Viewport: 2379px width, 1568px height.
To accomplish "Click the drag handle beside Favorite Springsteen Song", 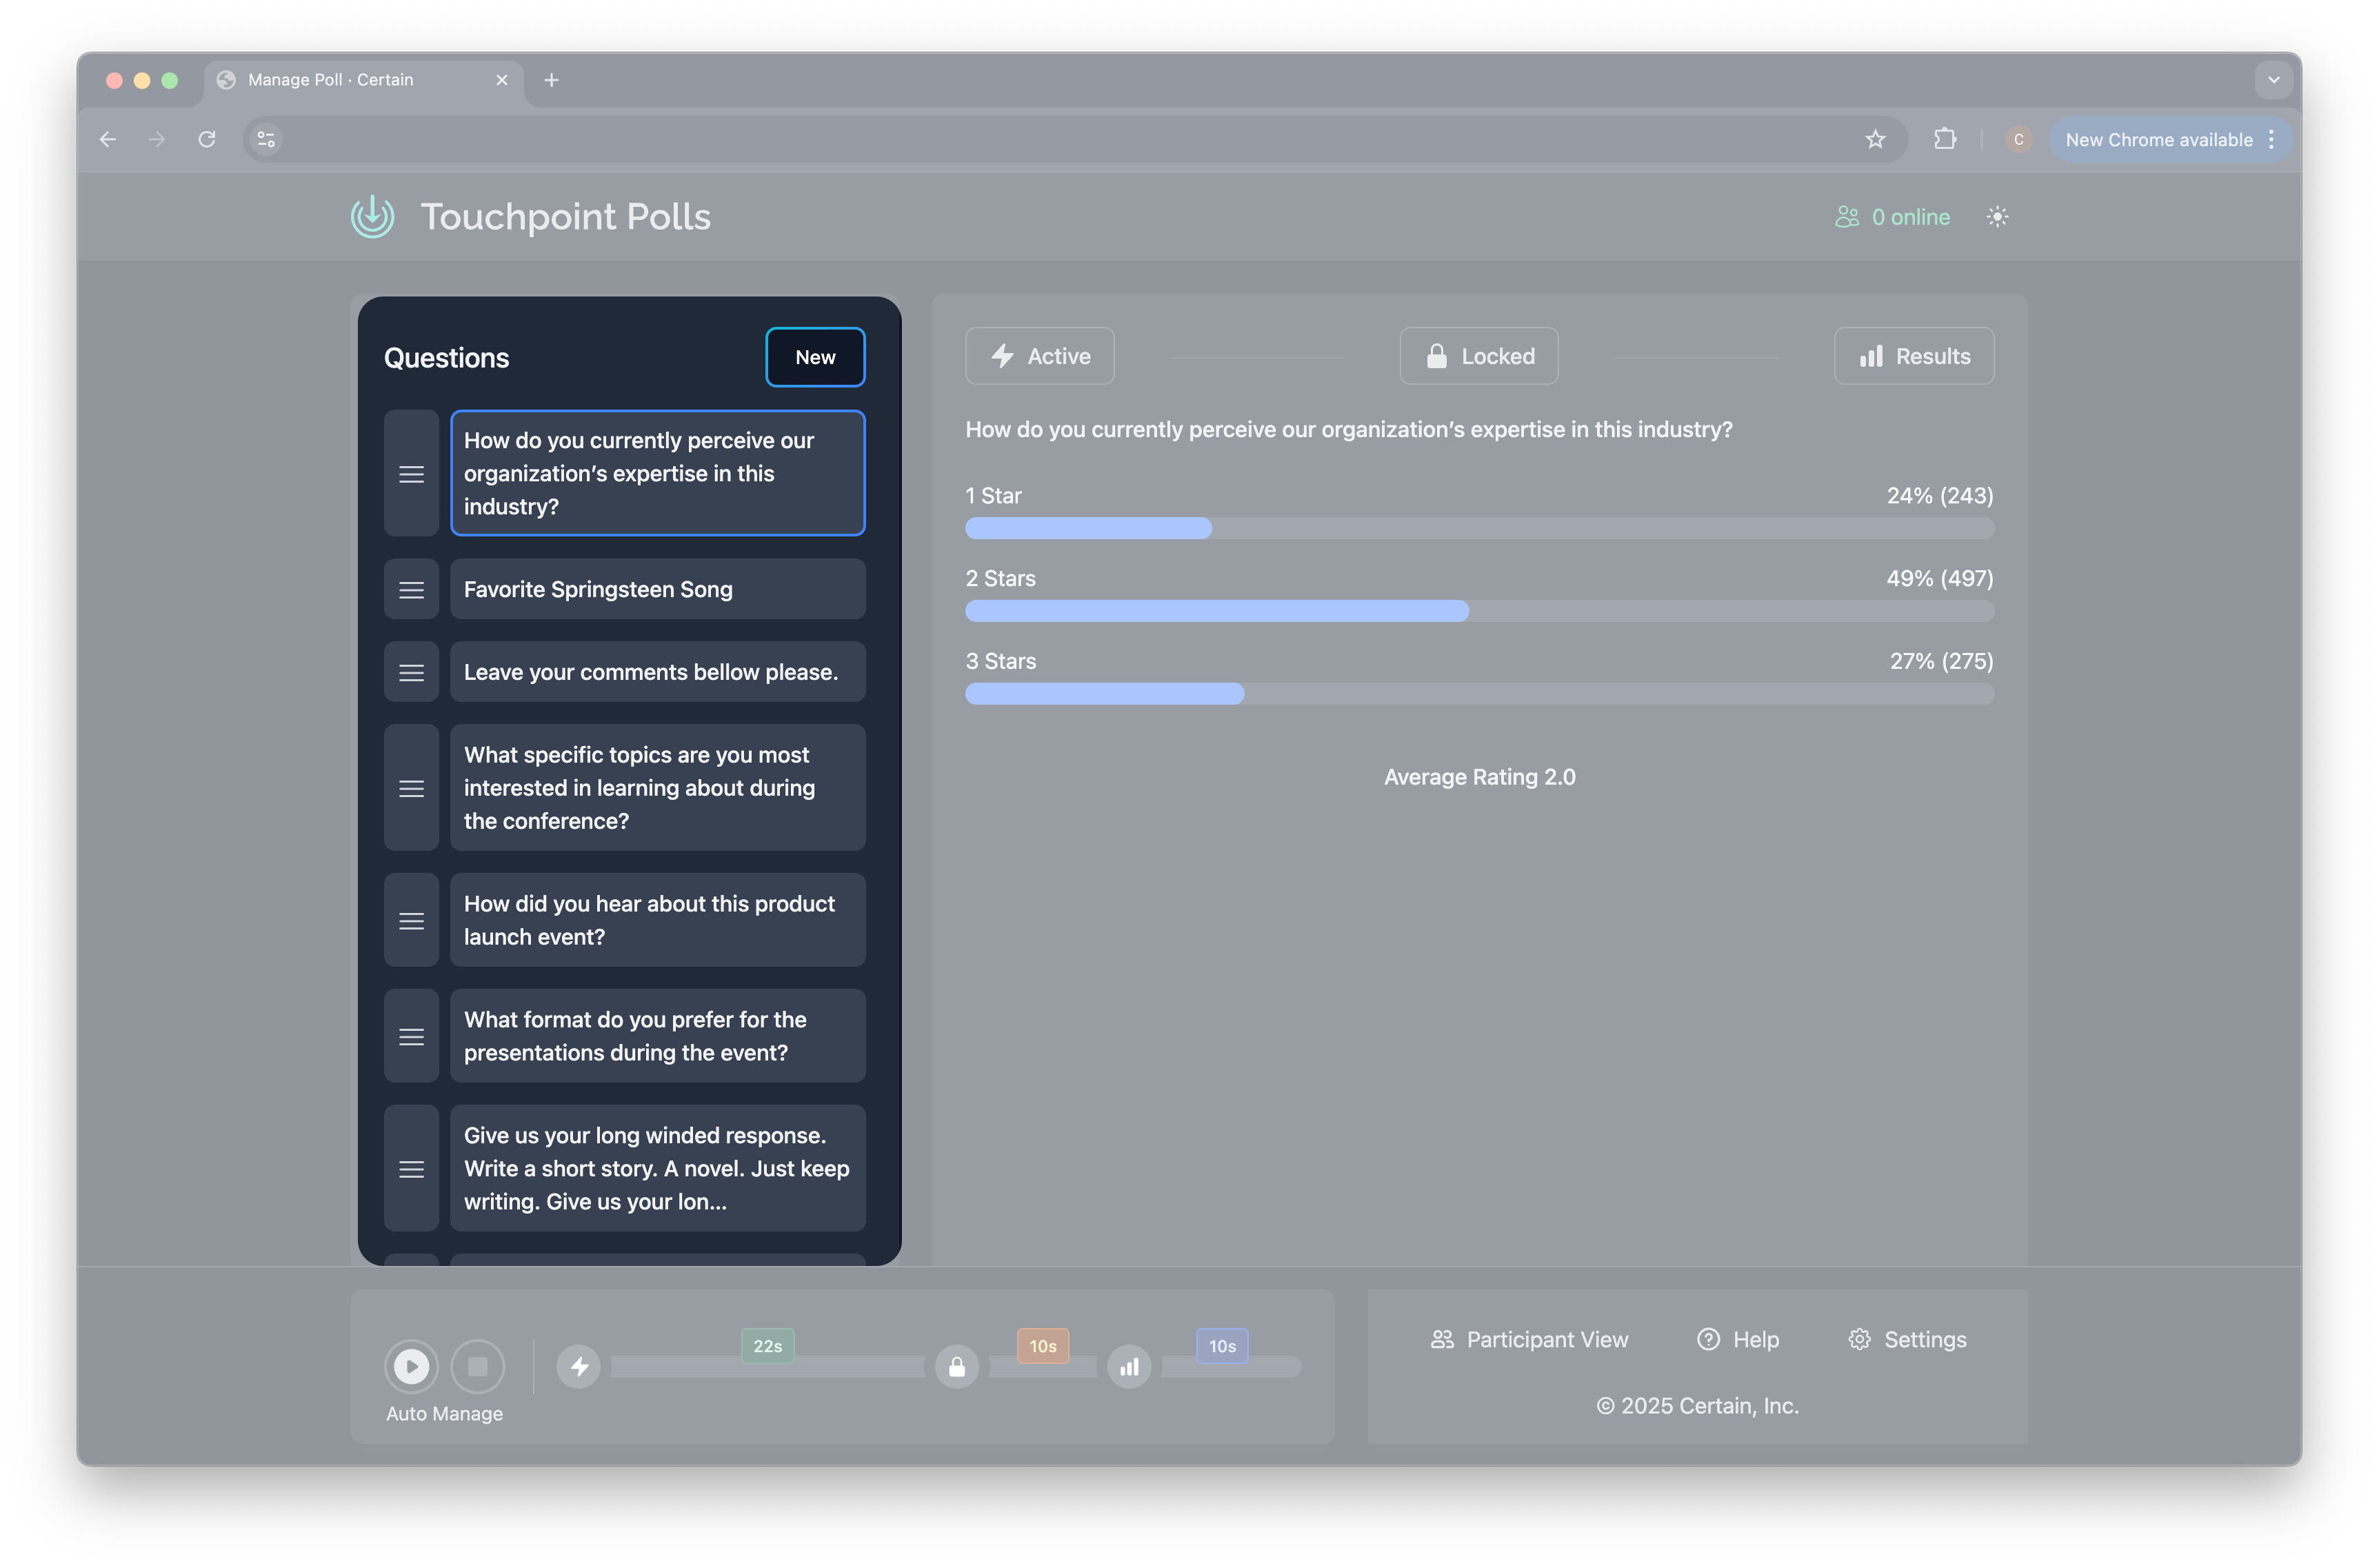I will (x=411, y=590).
